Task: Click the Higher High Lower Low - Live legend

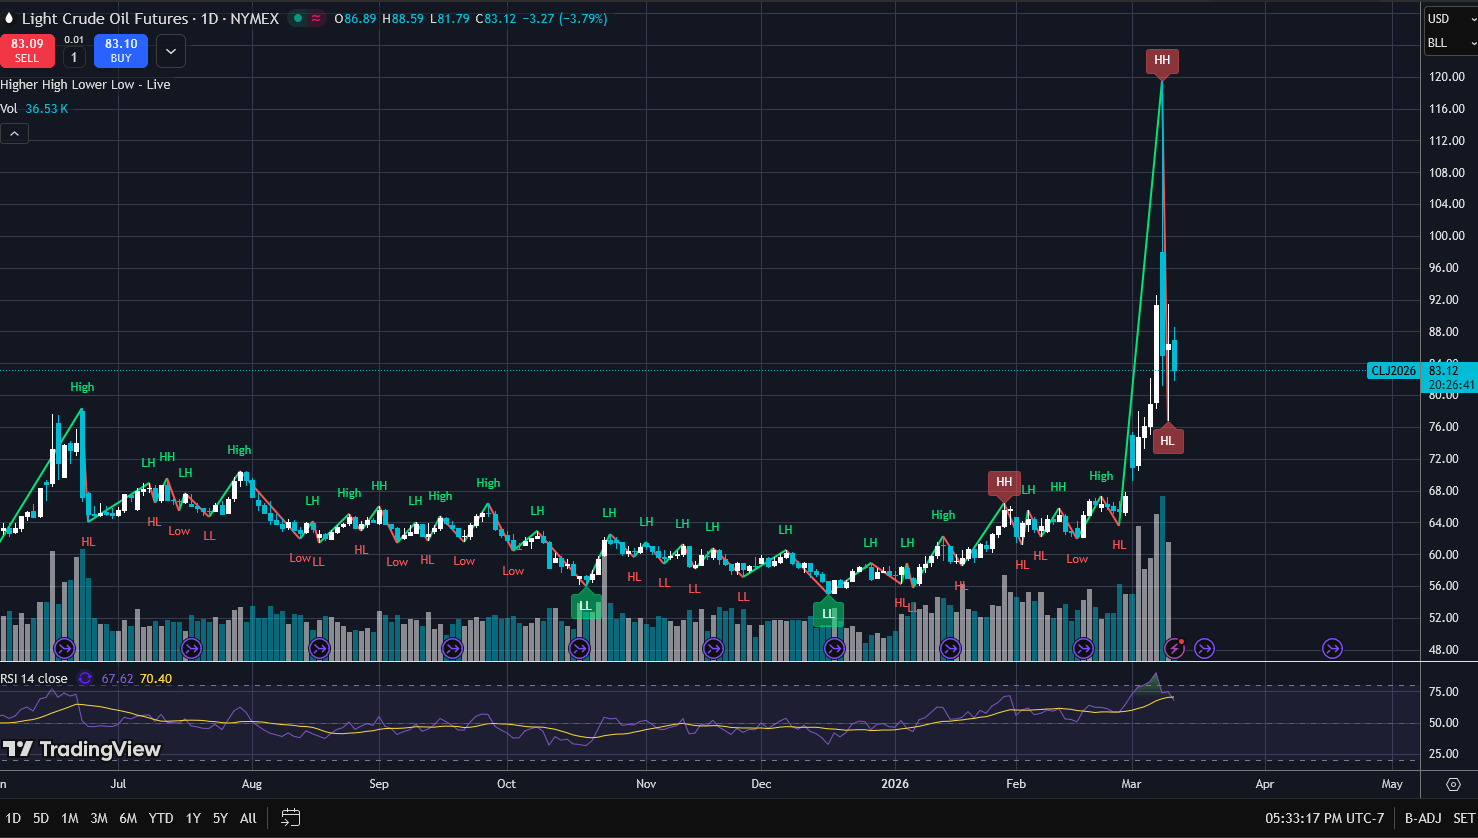Action: click(85, 85)
